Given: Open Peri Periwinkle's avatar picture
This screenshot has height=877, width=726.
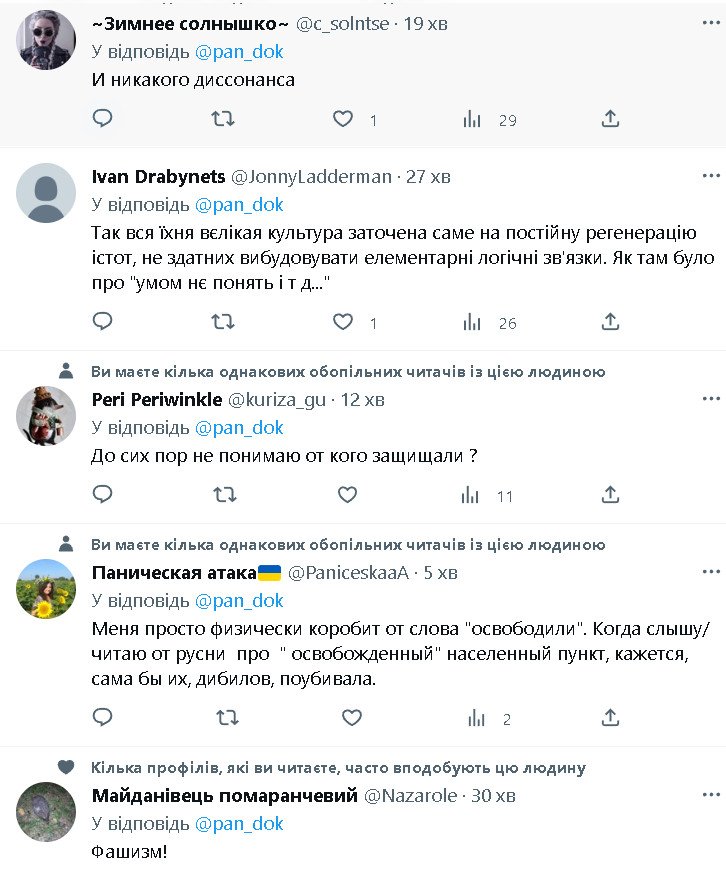Looking at the screenshot, I should click(x=46, y=415).
